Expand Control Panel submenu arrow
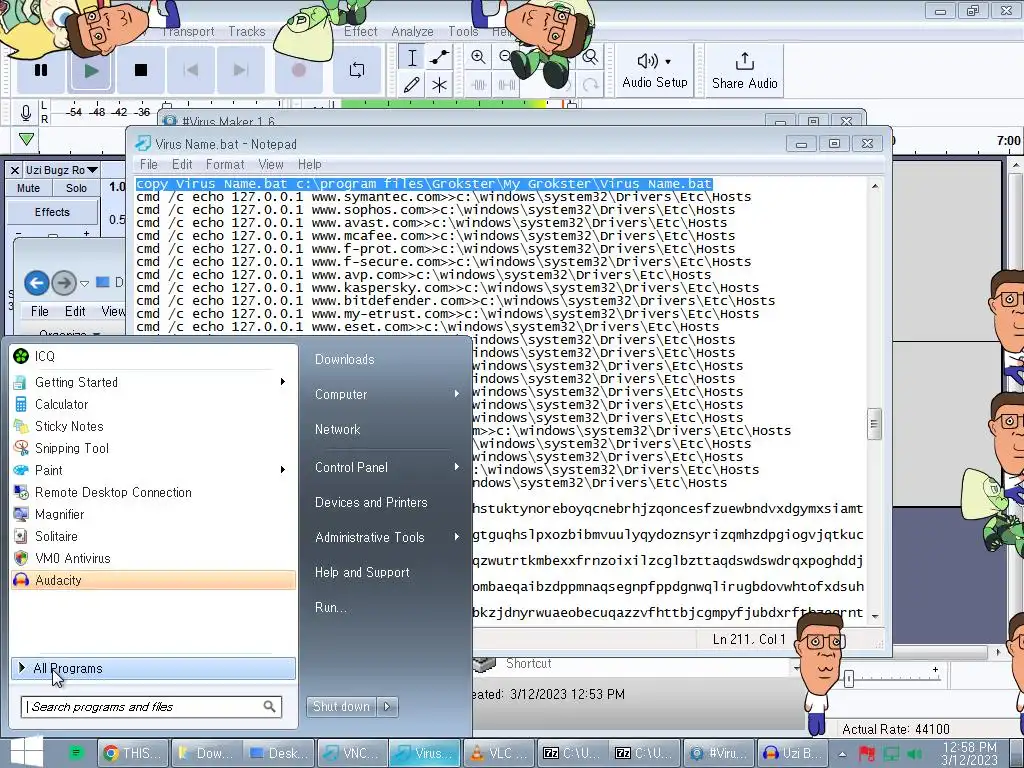This screenshot has height=768, width=1024. 457,468
